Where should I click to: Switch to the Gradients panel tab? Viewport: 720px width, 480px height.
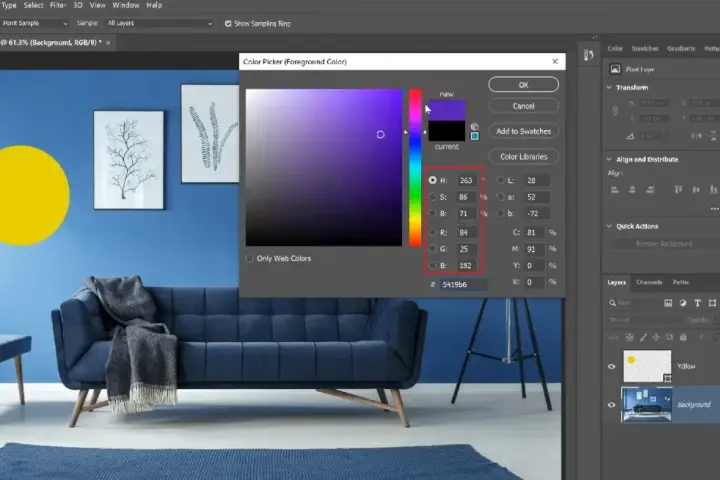click(681, 48)
